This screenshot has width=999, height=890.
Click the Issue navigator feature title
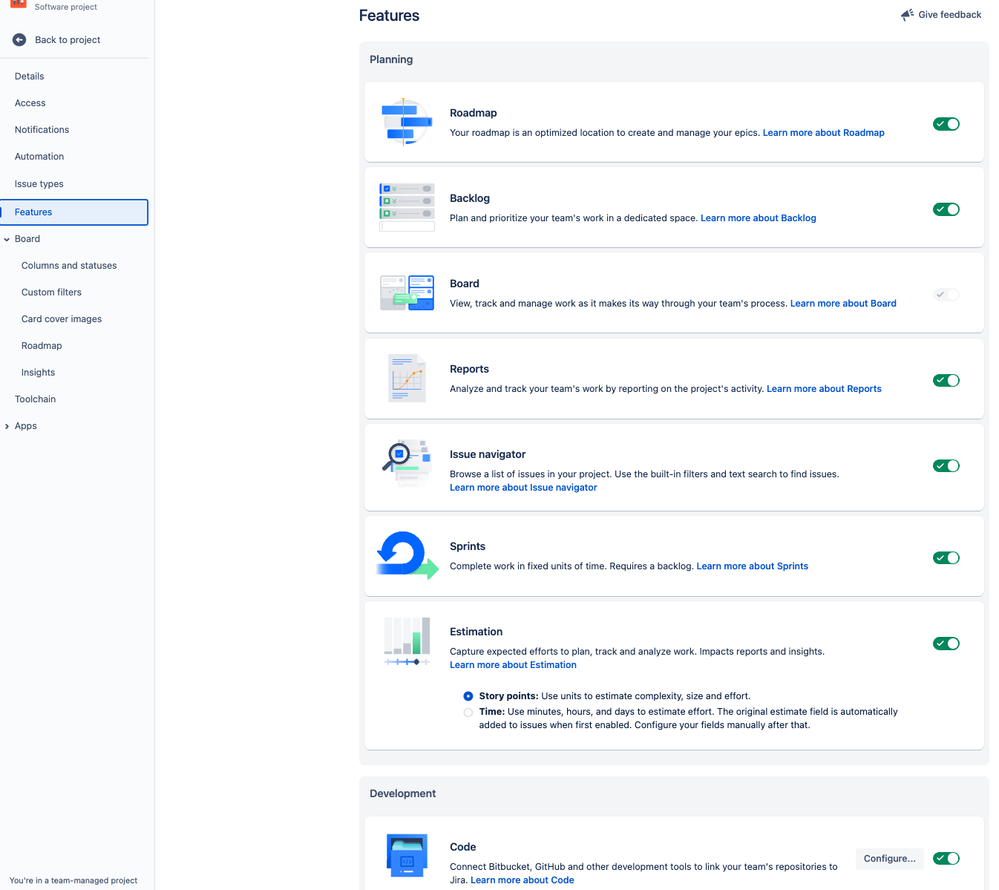(x=487, y=455)
